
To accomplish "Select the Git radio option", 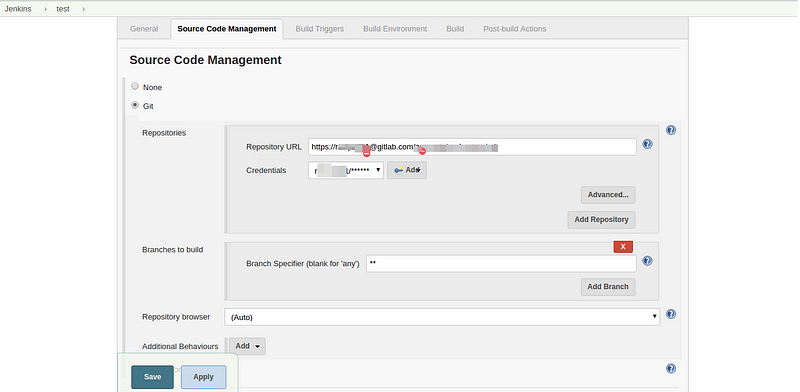I will 135,105.
